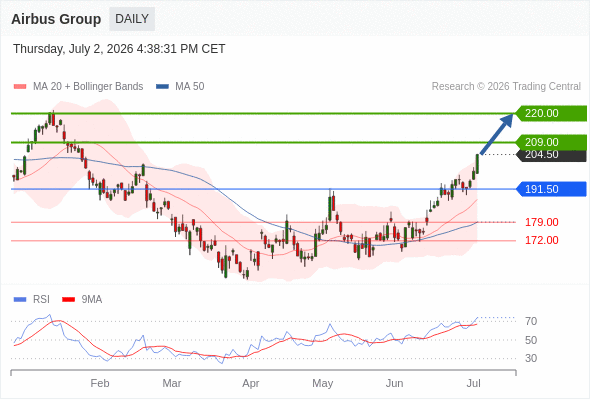Click the Apr axis label
Viewport: 590px width, 400px height.
(x=251, y=383)
